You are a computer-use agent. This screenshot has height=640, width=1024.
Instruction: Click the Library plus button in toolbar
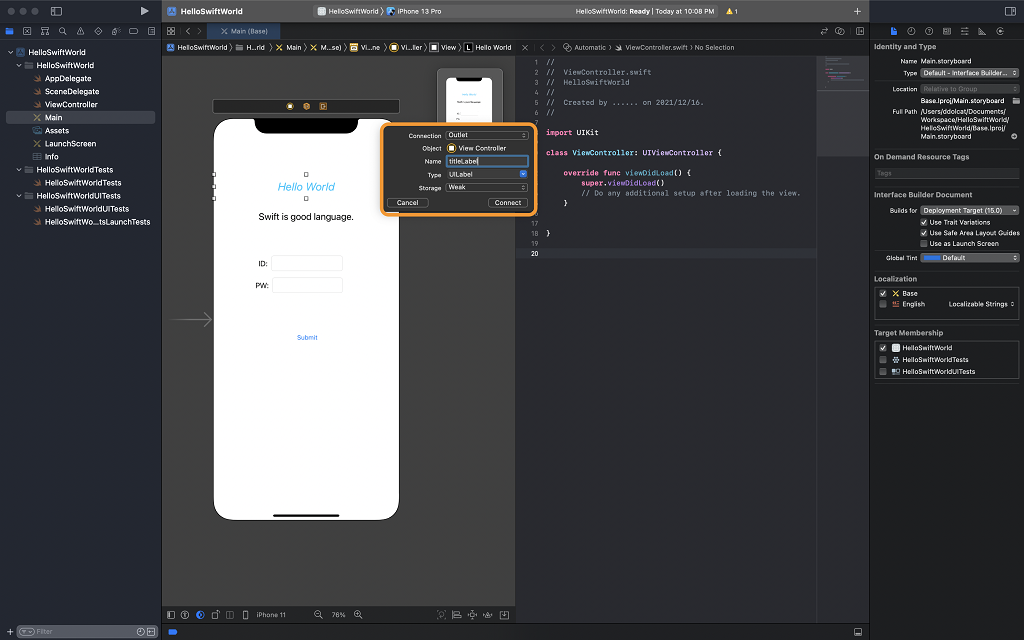coord(857,11)
